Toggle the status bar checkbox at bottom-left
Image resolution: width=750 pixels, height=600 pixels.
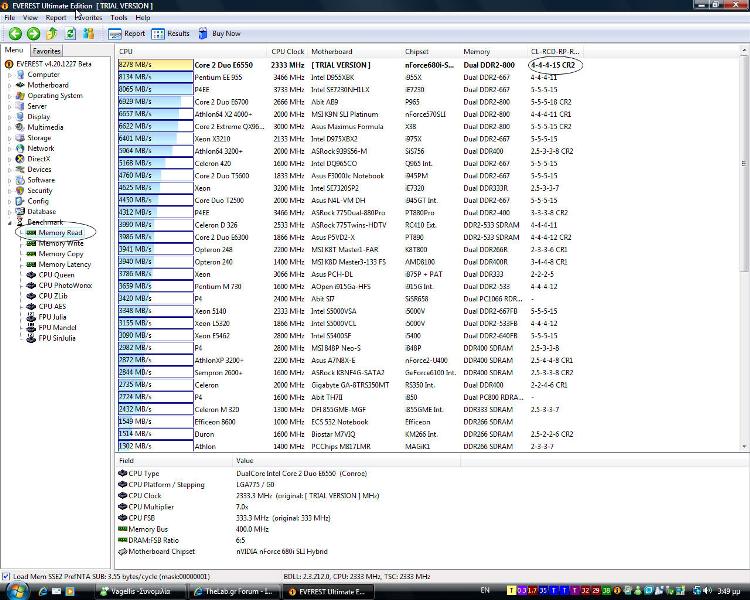[x=7, y=576]
